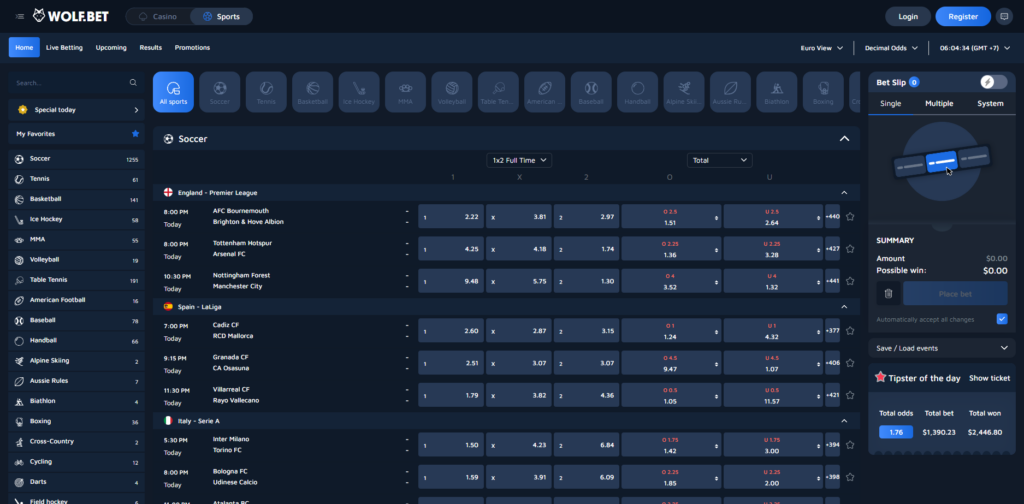Click the search magnifier icon
1024x504 pixels.
click(133, 83)
